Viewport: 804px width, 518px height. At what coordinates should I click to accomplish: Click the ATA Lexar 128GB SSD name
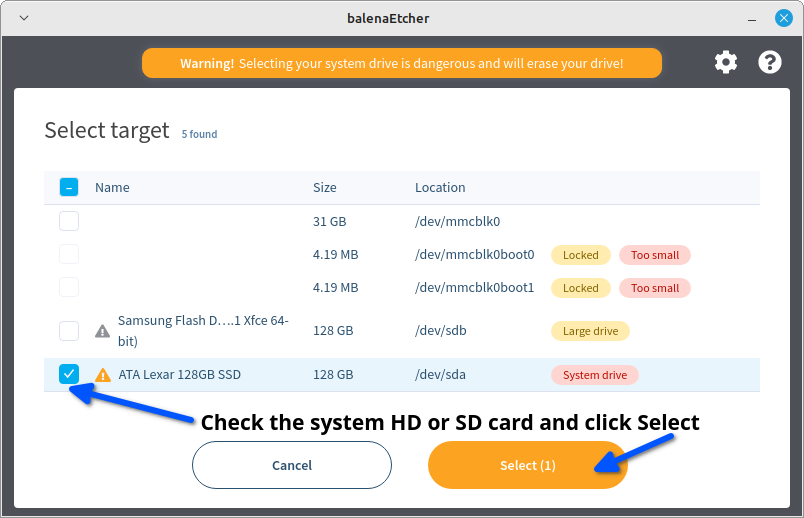click(179, 375)
